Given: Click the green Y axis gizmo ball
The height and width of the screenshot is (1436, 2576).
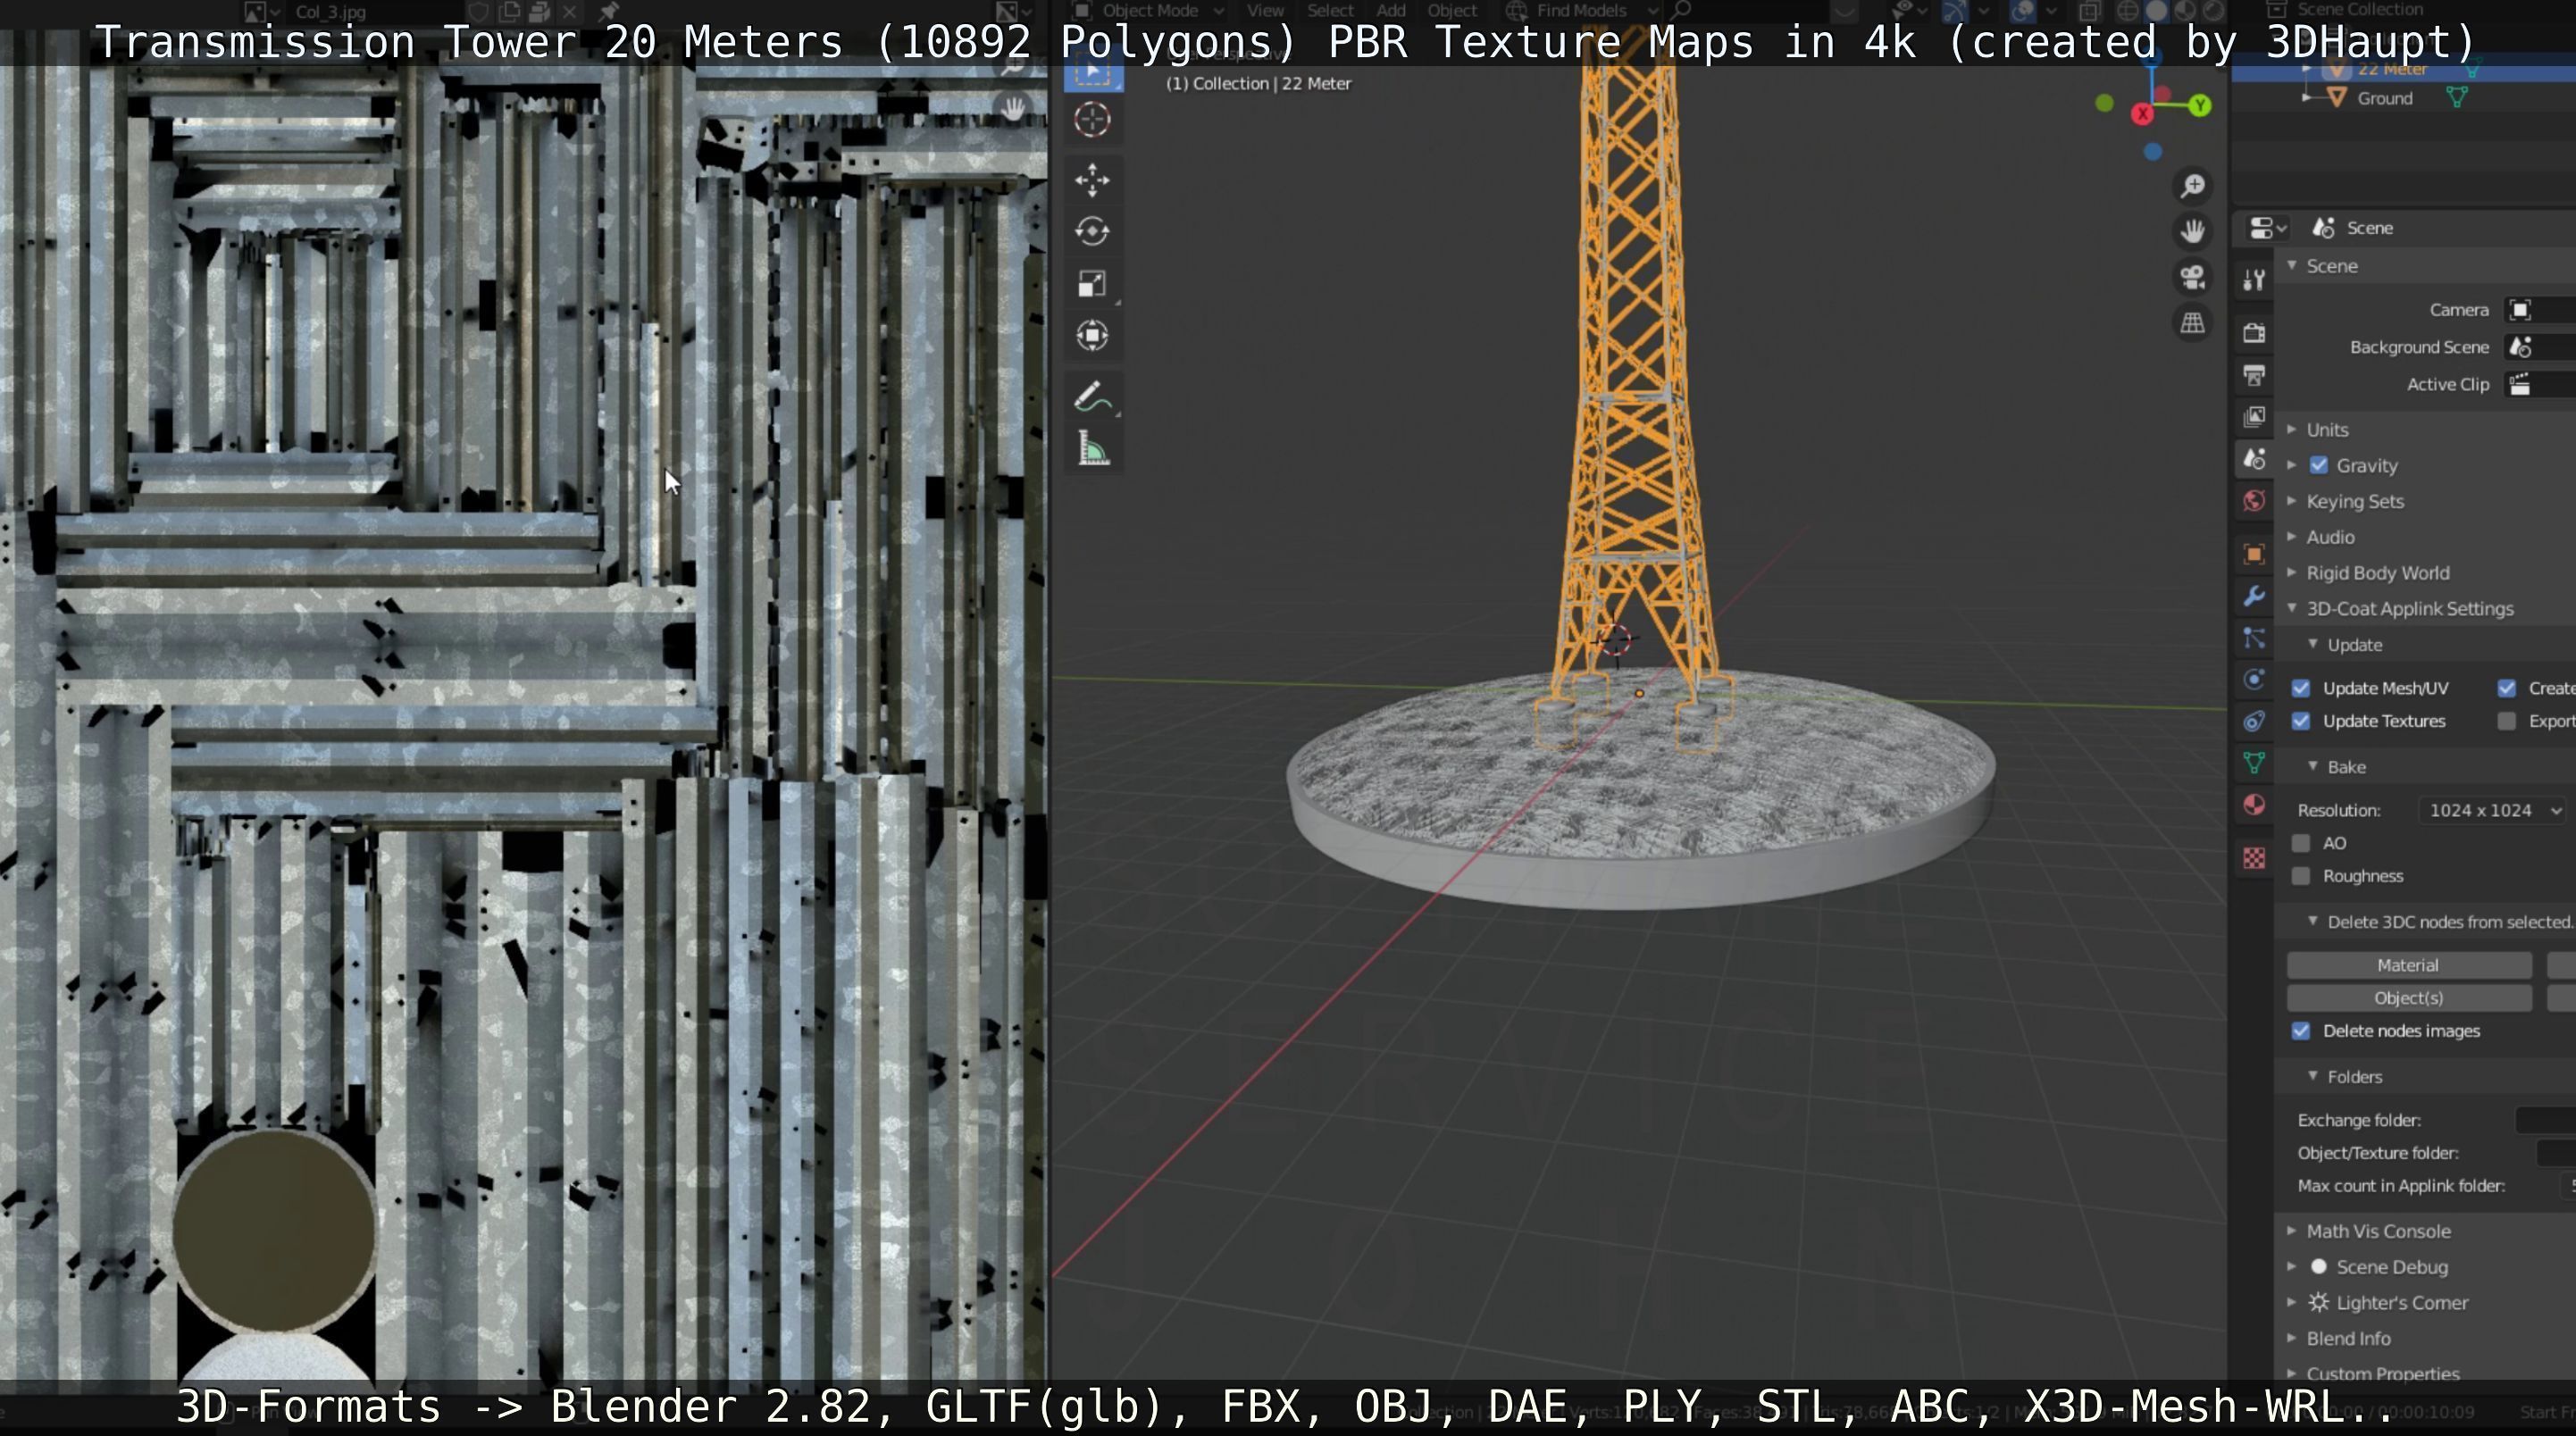Looking at the screenshot, I should coord(2199,105).
